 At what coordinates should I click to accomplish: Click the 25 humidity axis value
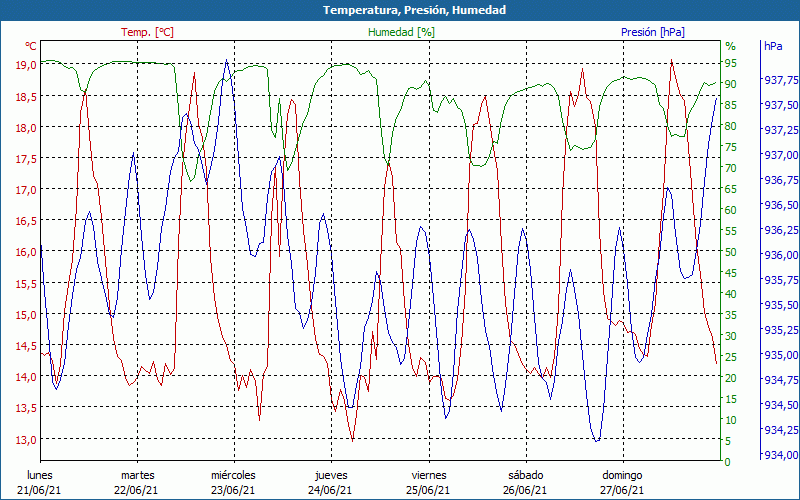731,357
